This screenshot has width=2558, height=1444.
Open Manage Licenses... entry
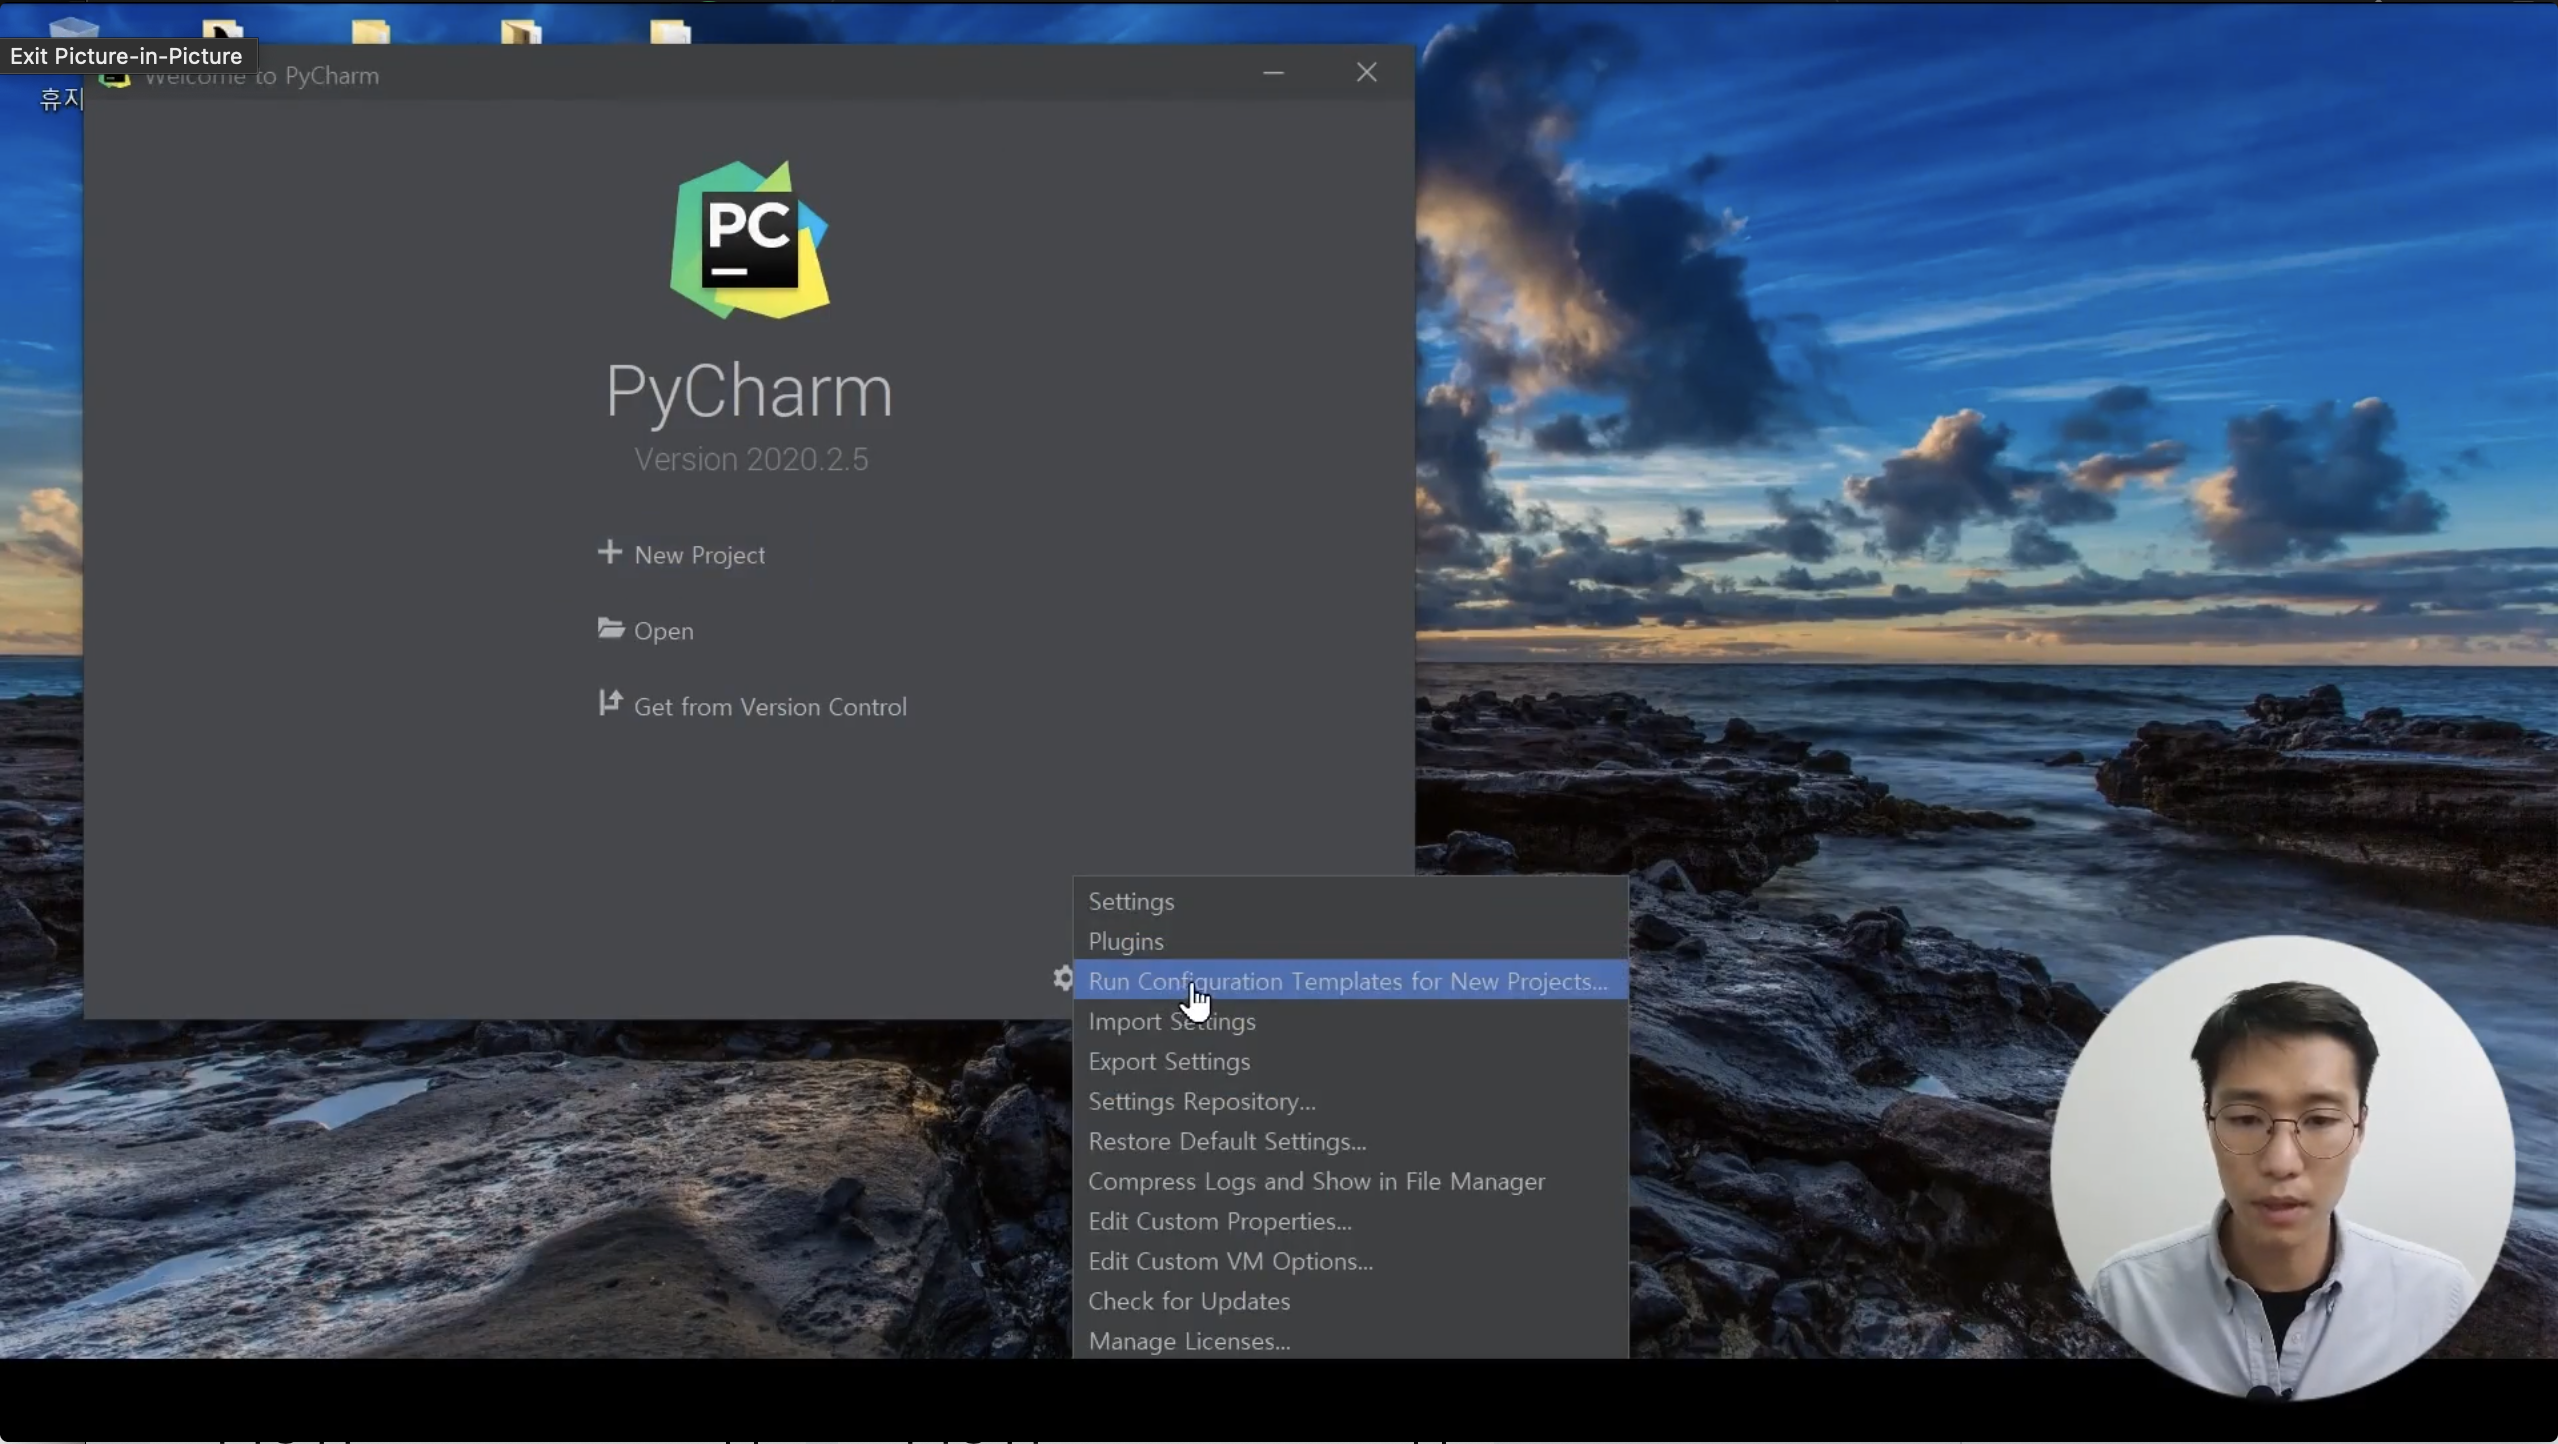pyautogui.click(x=1350, y=1341)
